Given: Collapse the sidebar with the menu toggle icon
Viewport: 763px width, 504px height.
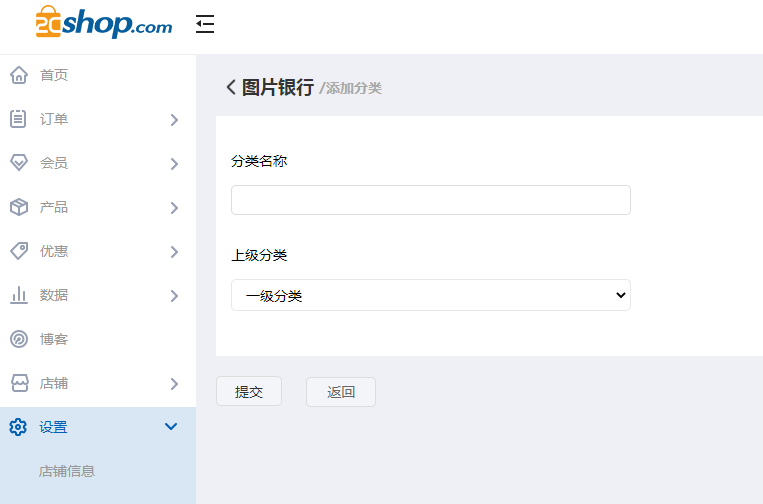Looking at the screenshot, I should pyautogui.click(x=205, y=25).
